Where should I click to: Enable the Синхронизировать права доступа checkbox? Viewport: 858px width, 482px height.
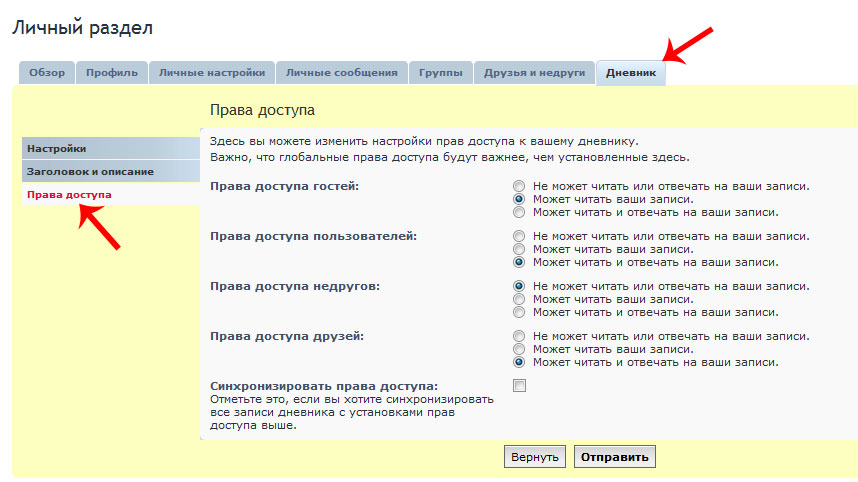(519, 386)
